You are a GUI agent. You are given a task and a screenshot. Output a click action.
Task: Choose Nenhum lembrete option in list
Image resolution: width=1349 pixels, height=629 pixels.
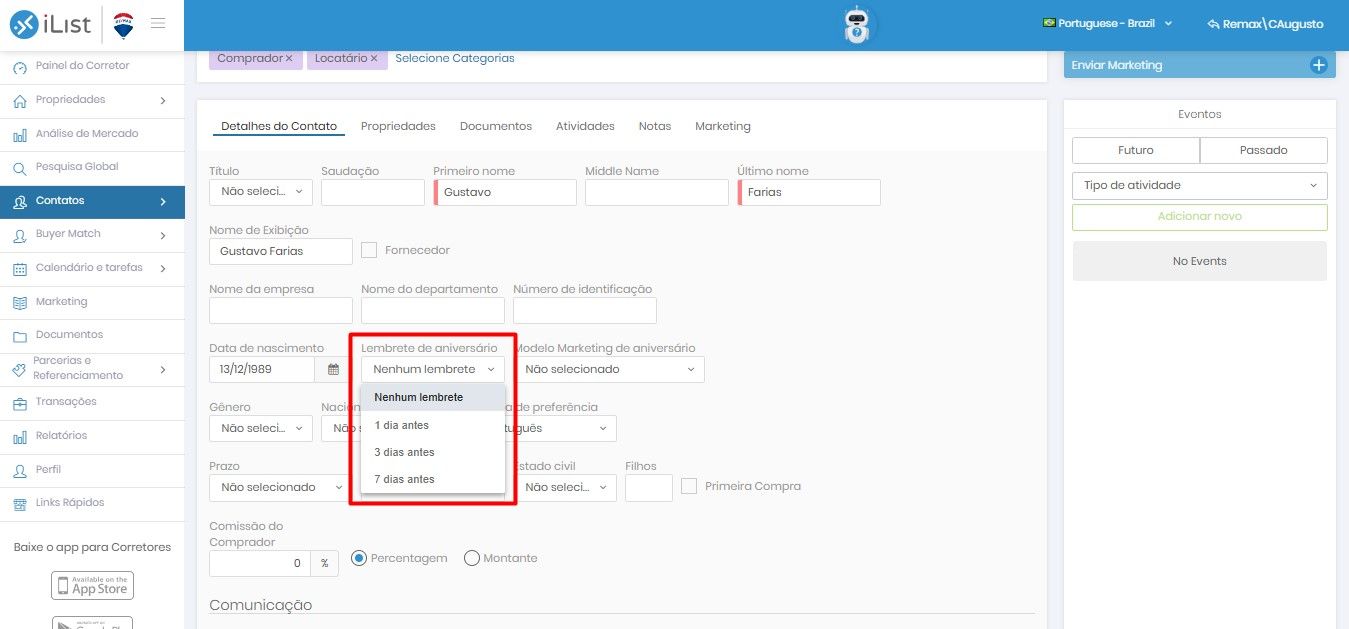click(433, 397)
